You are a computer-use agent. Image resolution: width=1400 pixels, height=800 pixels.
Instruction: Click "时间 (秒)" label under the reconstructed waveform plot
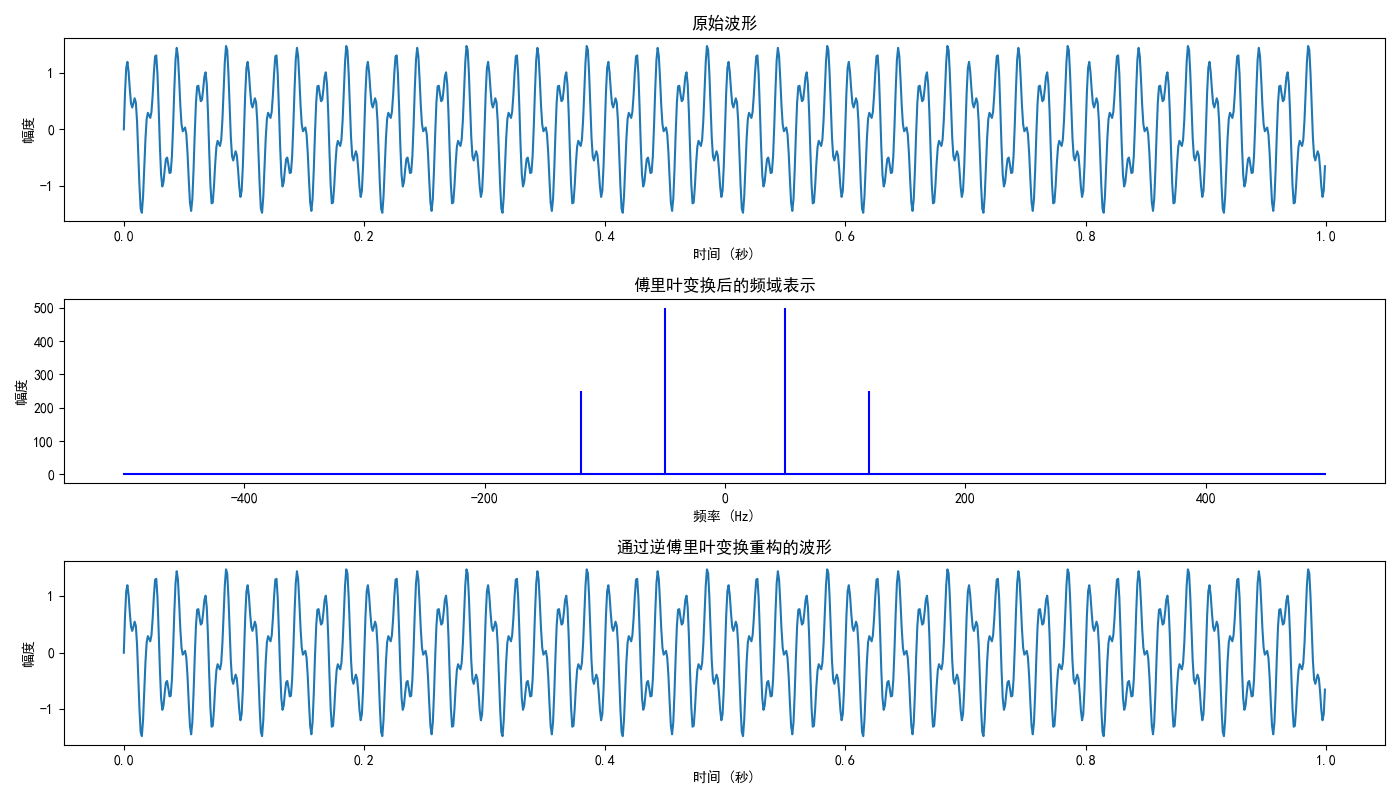[x=724, y=777]
